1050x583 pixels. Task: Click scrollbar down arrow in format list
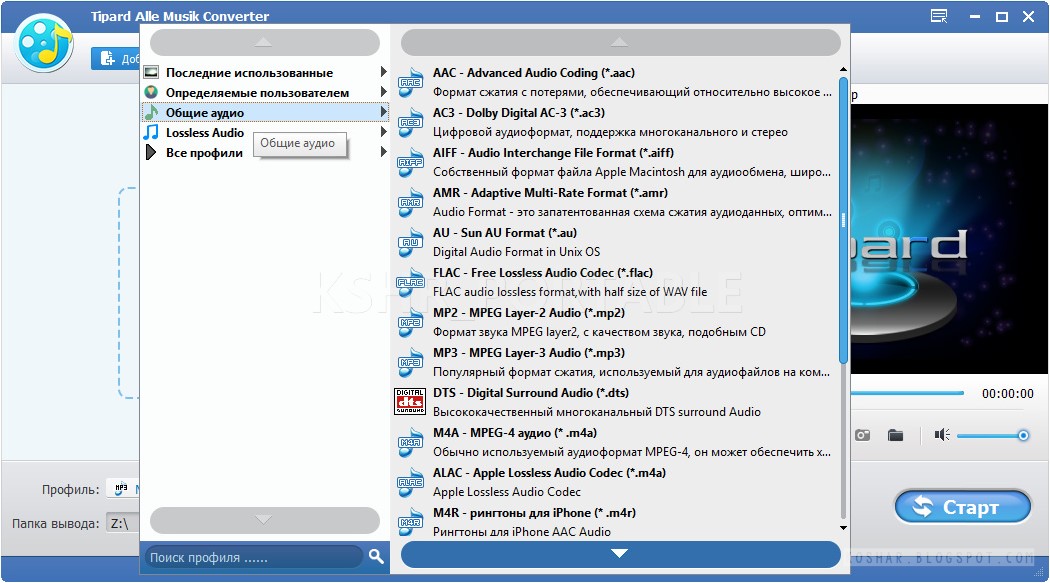(x=843, y=527)
